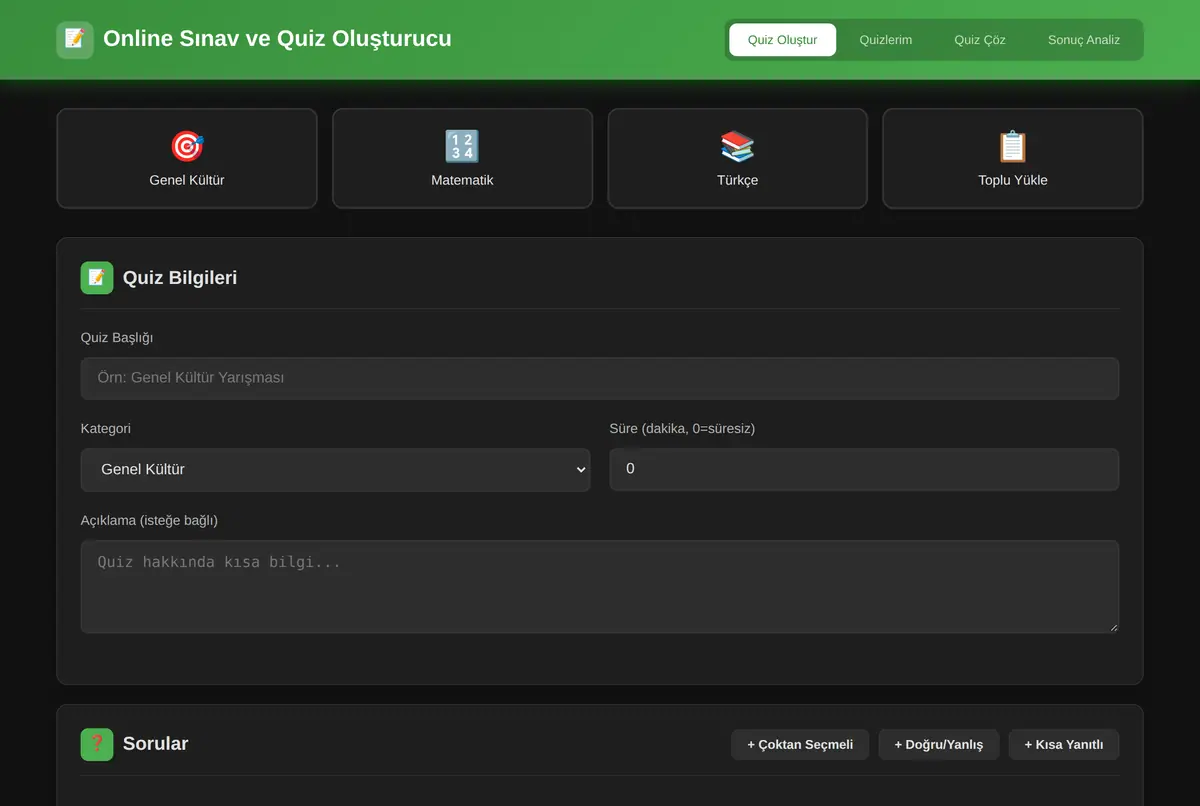Switch to Quiz Oluştur tab
The width and height of the screenshot is (1200, 806).
coord(783,40)
